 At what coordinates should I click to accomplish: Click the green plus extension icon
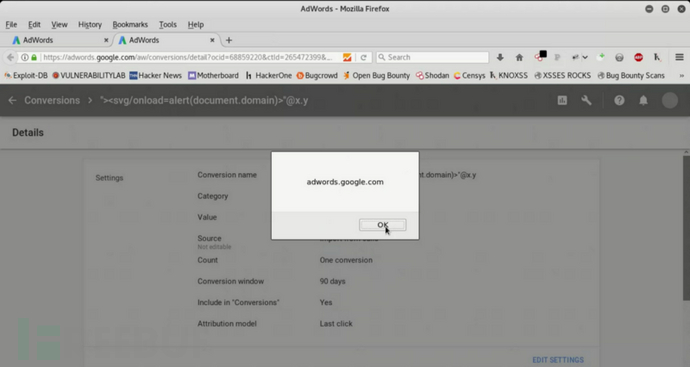600,57
